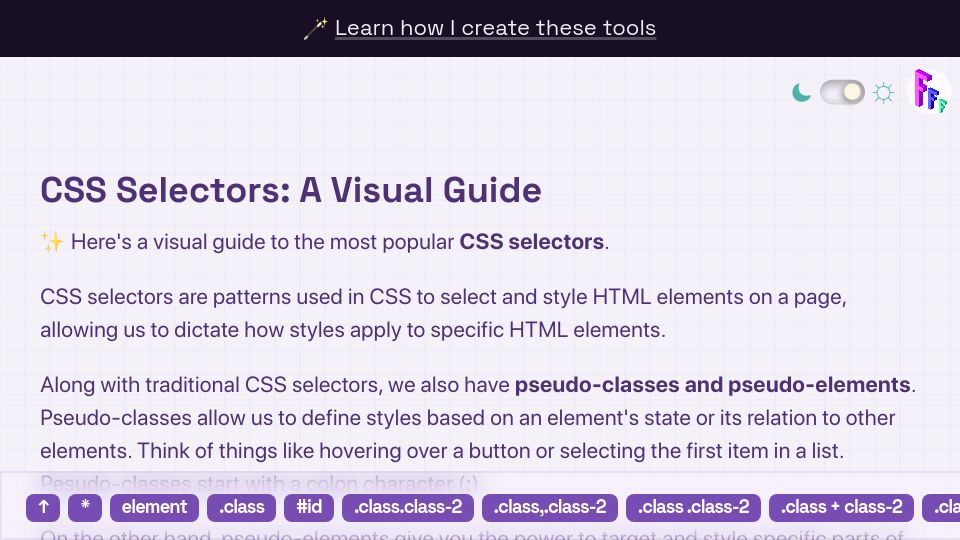Select the universal * selector chip
The width and height of the screenshot is (960, 540).
click(85, 508)
